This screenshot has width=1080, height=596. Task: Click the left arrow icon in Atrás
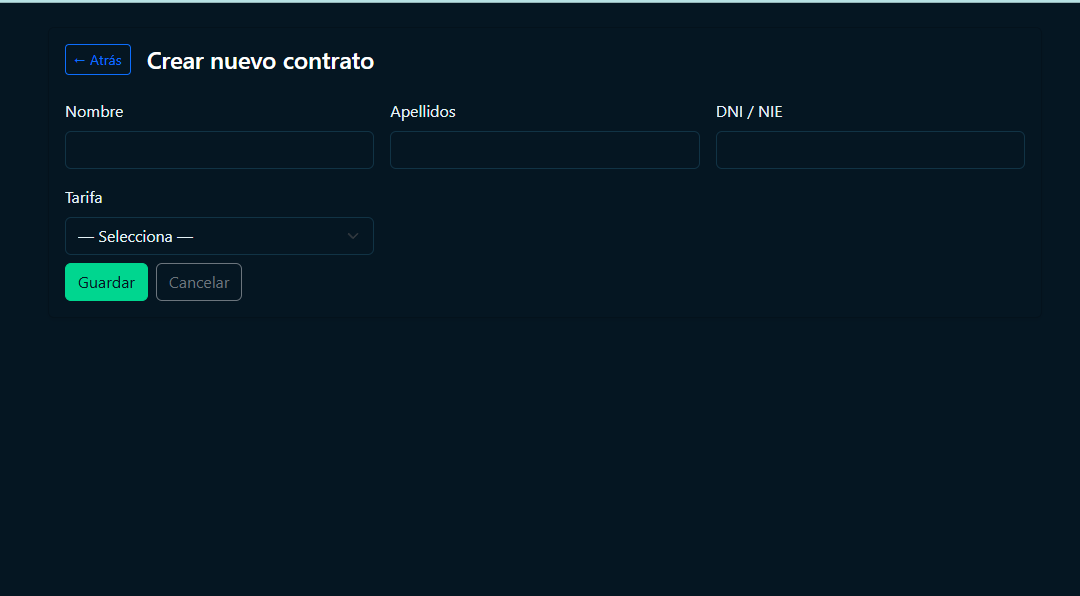pos(79,60)
